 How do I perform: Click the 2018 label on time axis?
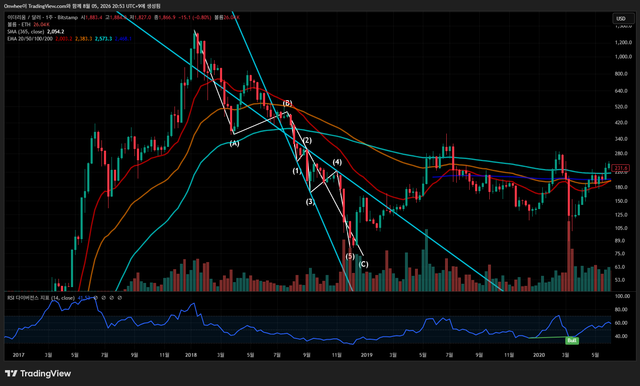pyautogui.click(x=191, y=355)
